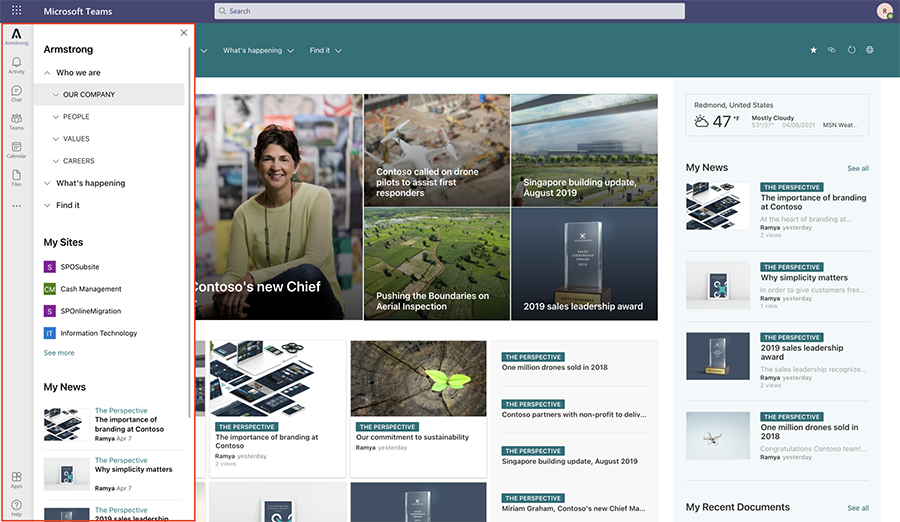The width and height of the screenshot is (900, 522).
Task: Open Why simplicity matters in side panel news
Action: click(x=134, y=469)
